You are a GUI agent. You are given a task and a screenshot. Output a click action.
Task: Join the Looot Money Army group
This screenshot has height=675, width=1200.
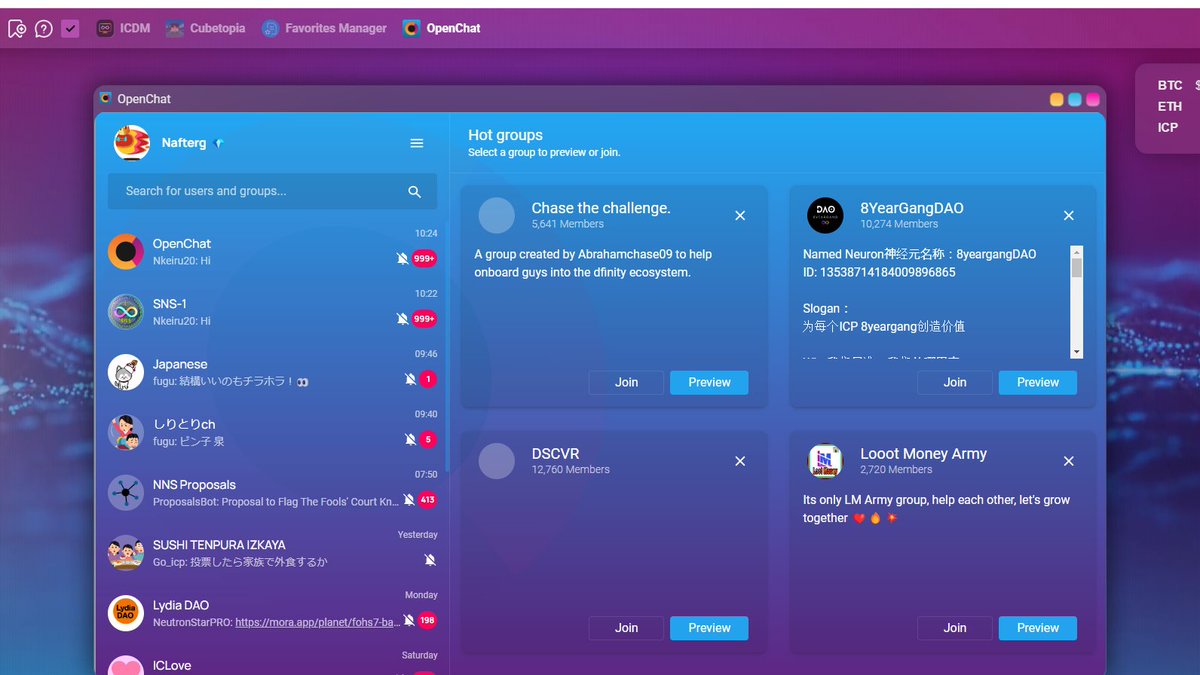955,628
